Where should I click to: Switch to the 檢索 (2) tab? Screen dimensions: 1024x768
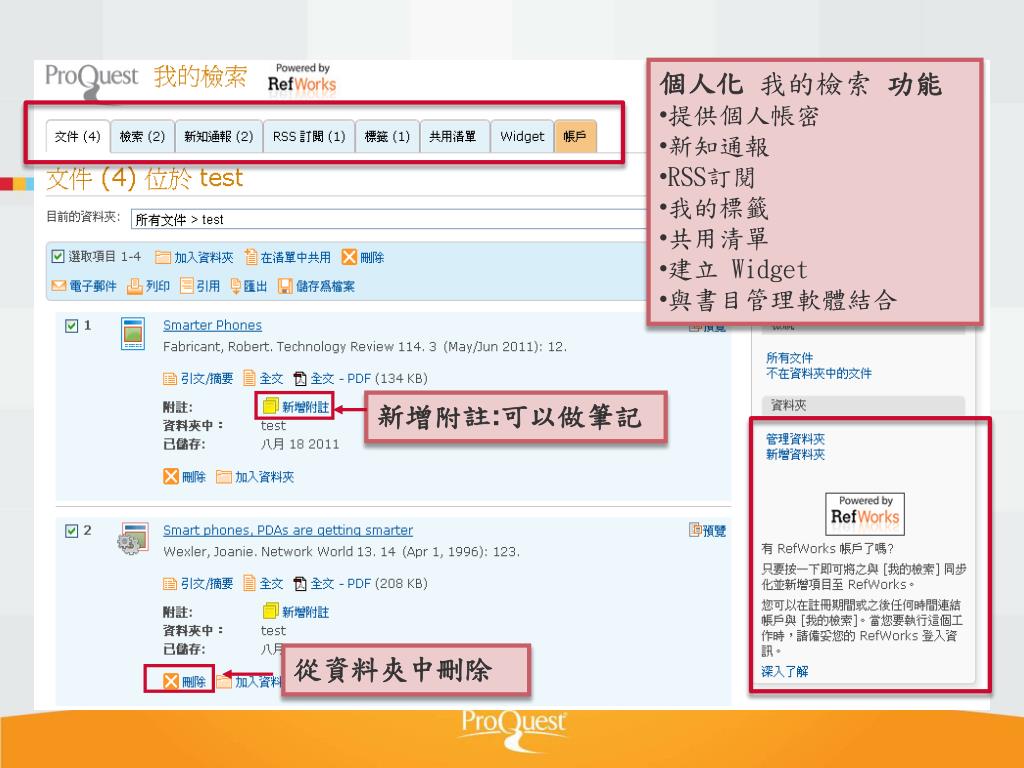(142, 136)
